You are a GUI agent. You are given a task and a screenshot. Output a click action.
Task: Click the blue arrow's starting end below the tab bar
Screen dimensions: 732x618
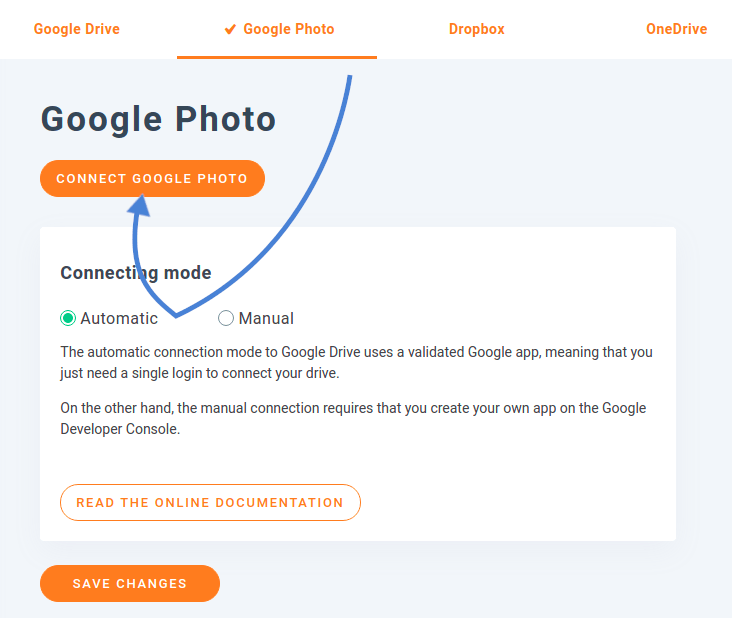350,78
